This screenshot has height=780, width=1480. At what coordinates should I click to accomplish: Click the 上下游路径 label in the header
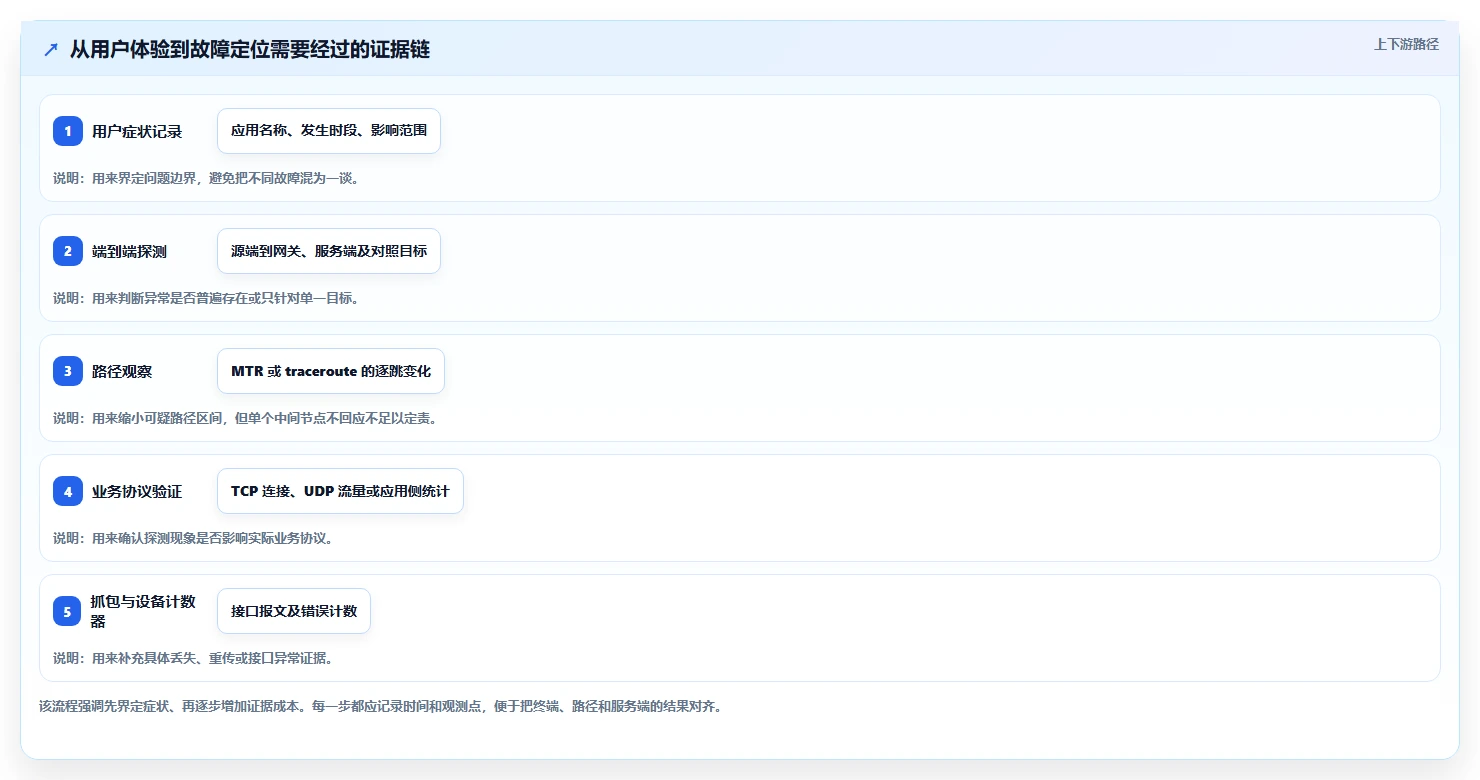[1406, 44]
